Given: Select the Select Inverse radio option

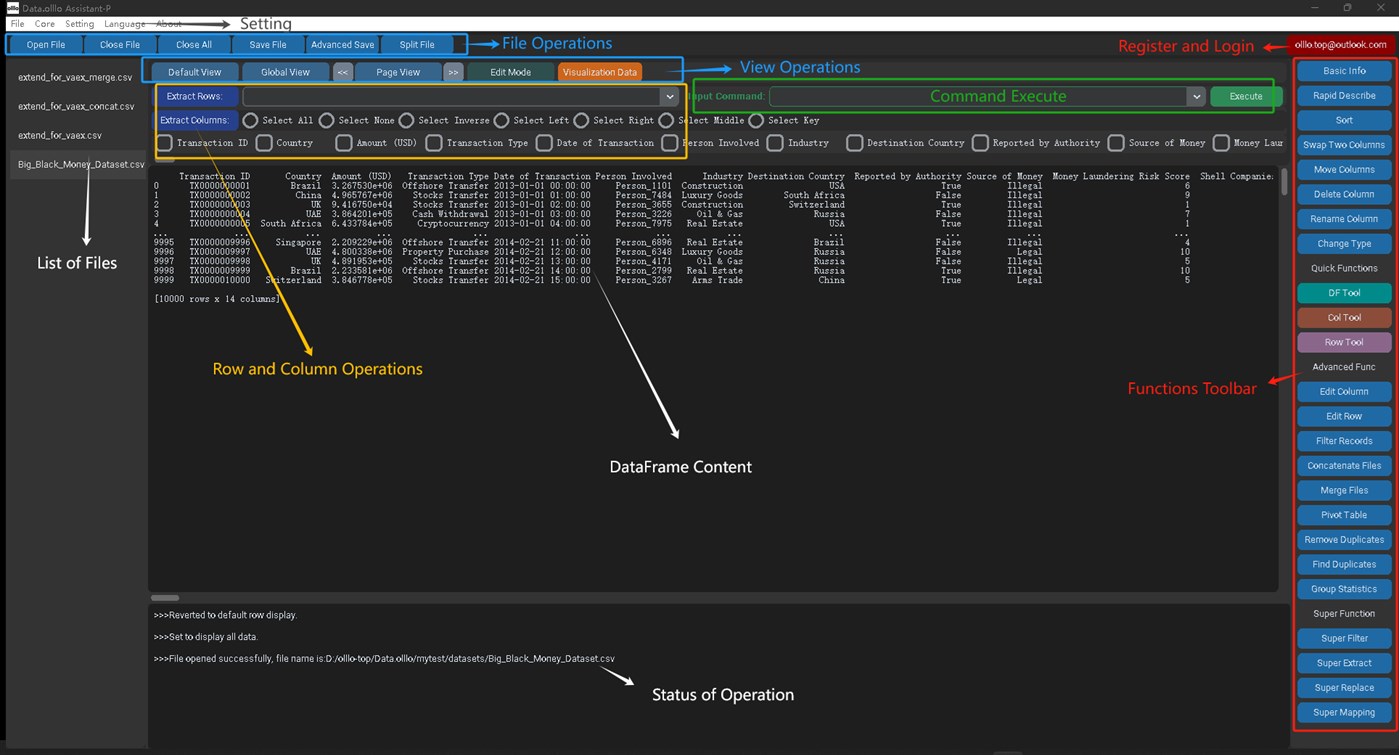Looking at the screenshot, I should 406,120.
